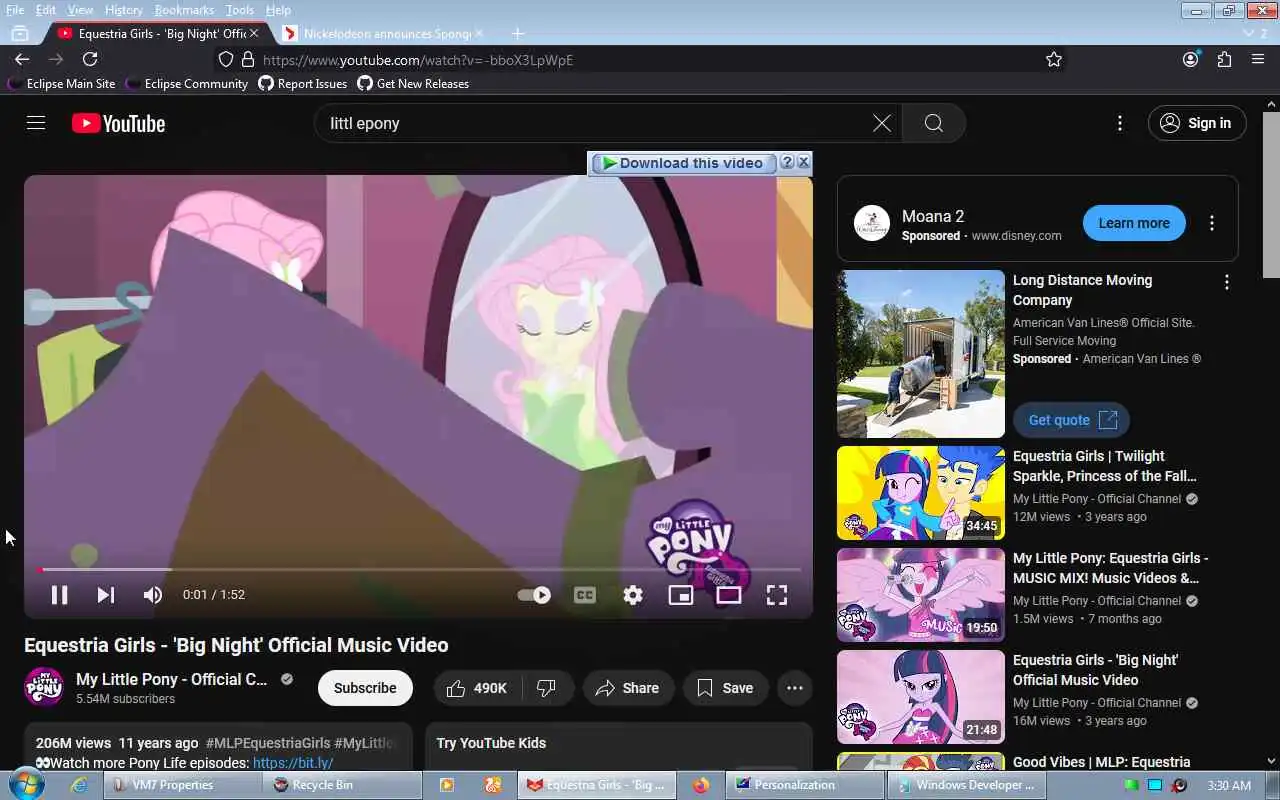Enter full screen mode
This screenshot has height=800, width=1280.
coord(777,595)
